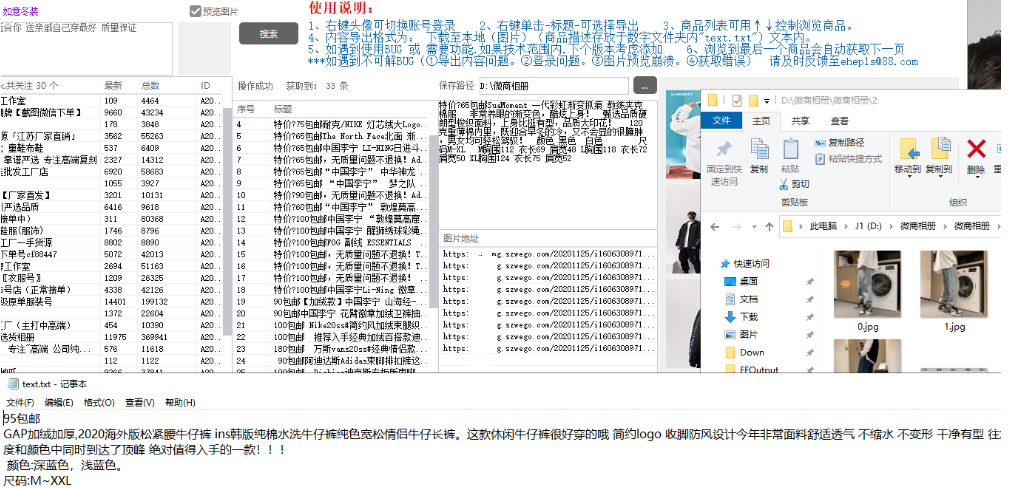Click the 复制 copy icon in Explorer ribbon
The height and width of the screenshot is (489, 1027).
[759, 149]
